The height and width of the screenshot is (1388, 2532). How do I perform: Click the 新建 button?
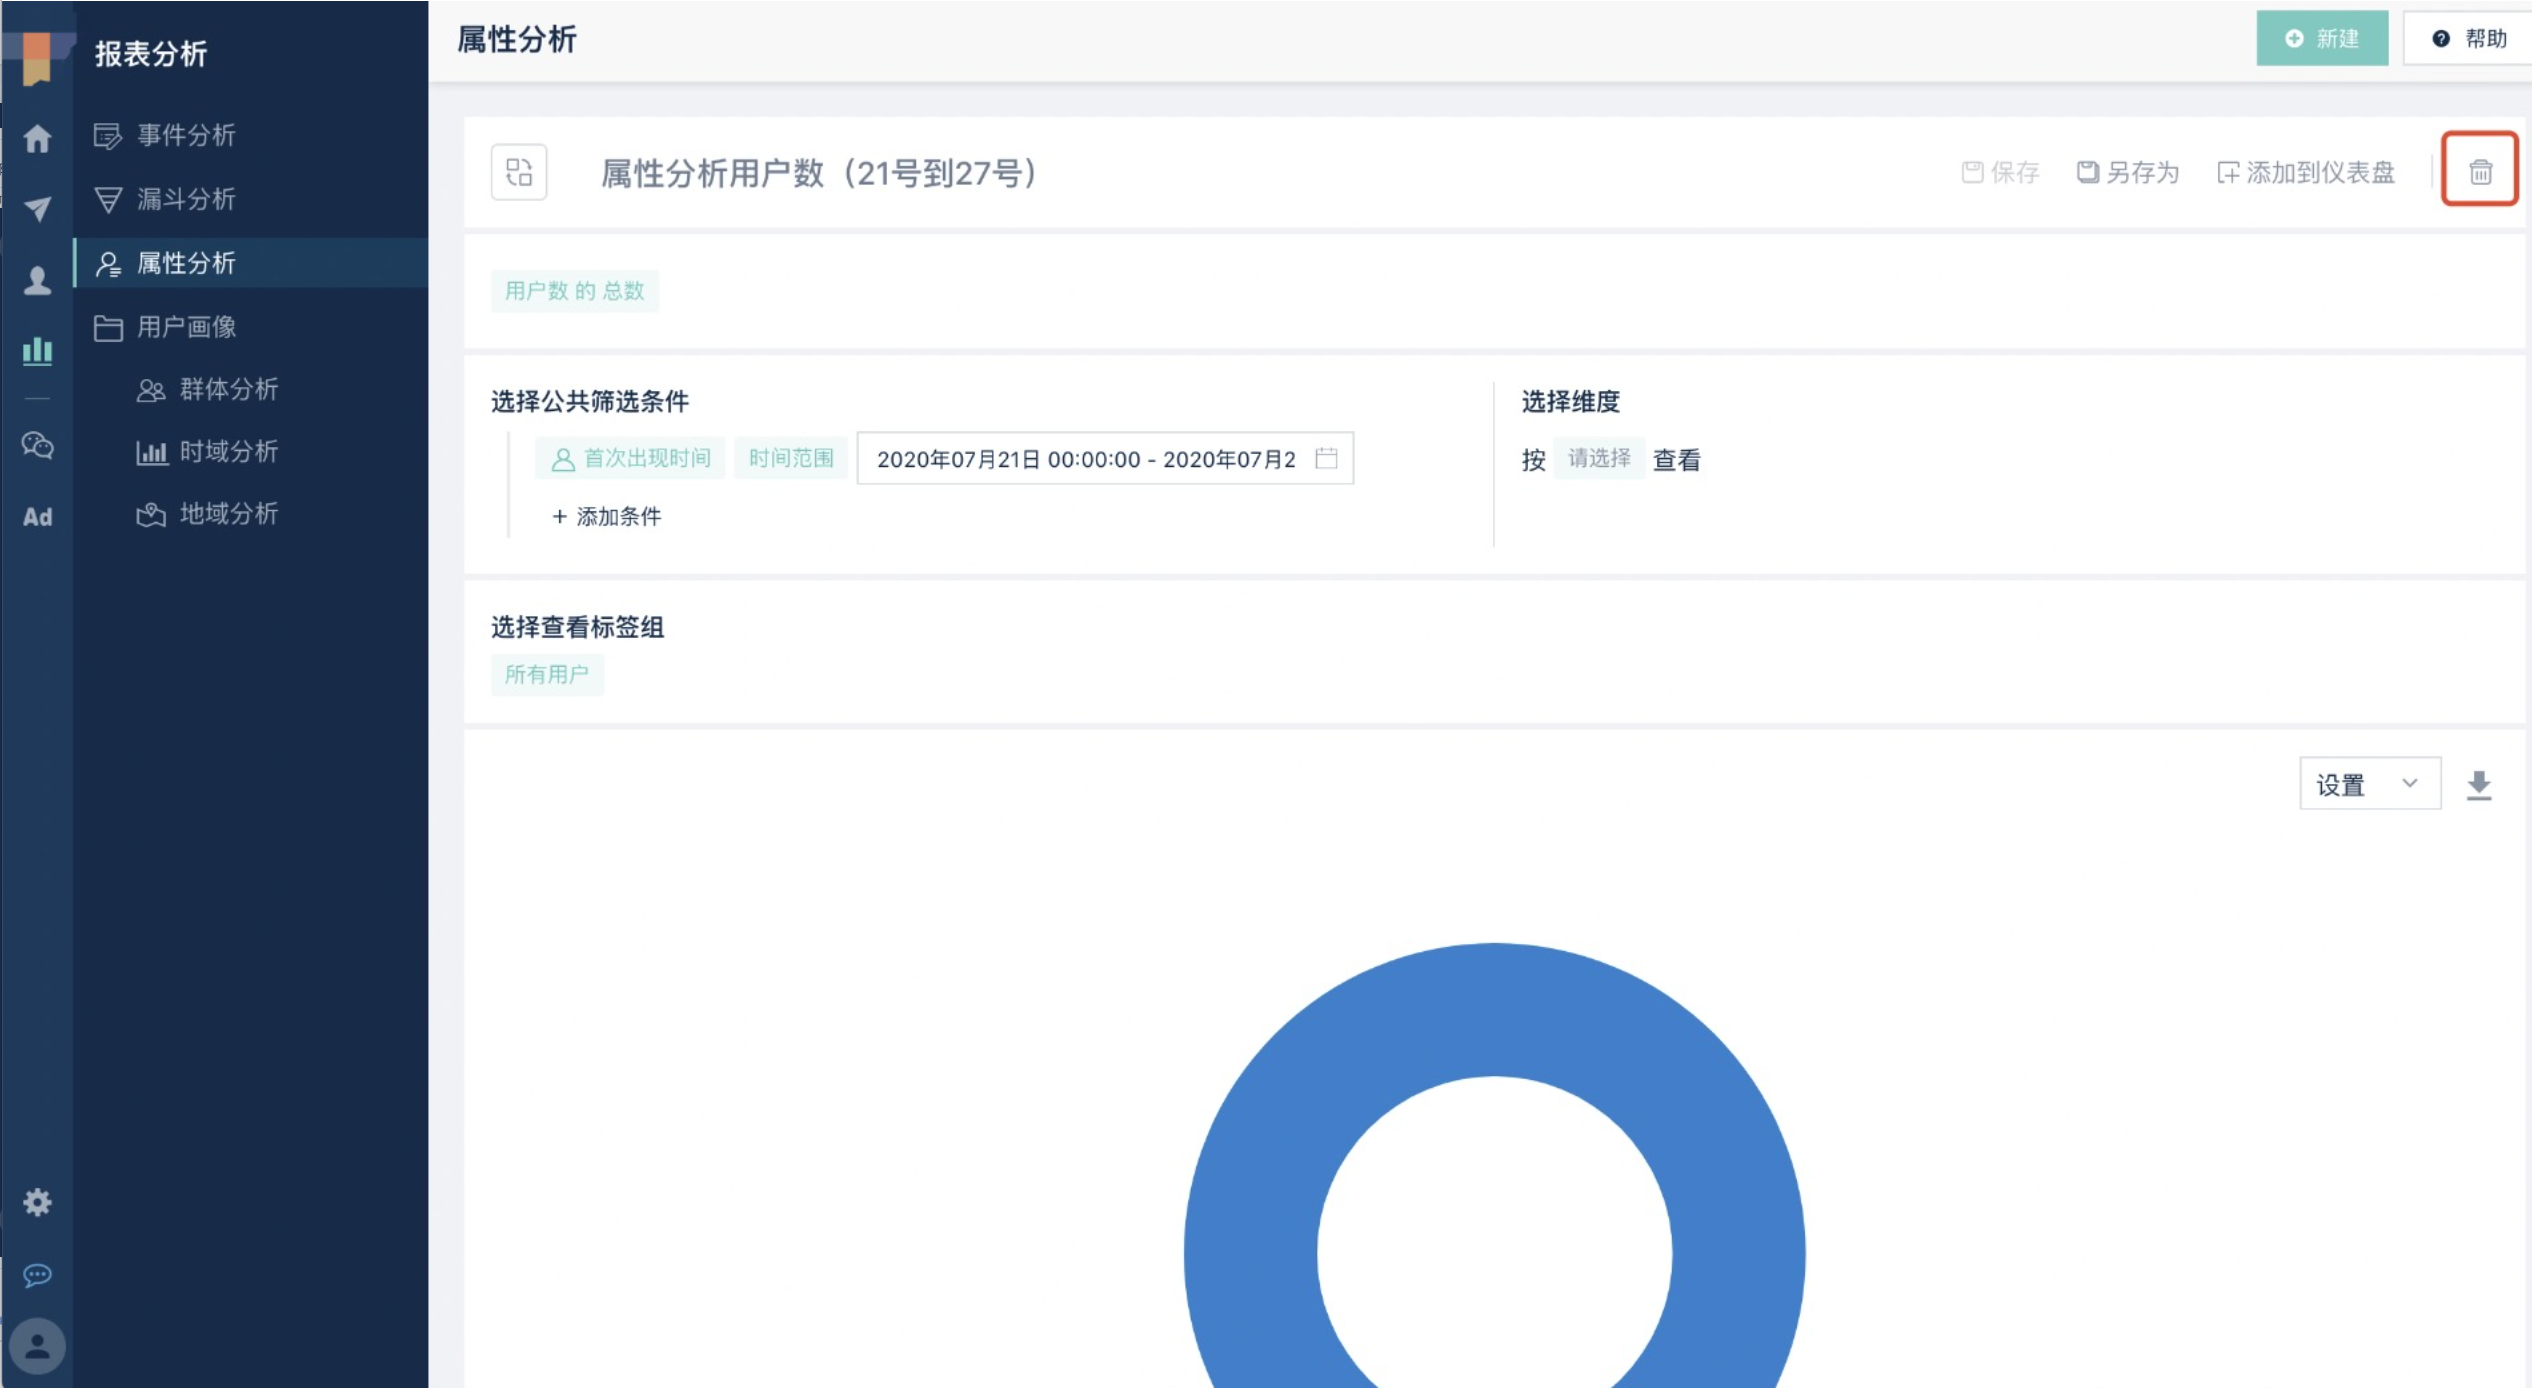click(2322, 38)
